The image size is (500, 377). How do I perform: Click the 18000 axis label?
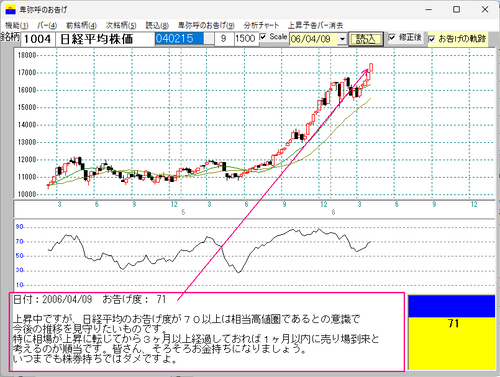click(27, 55)
